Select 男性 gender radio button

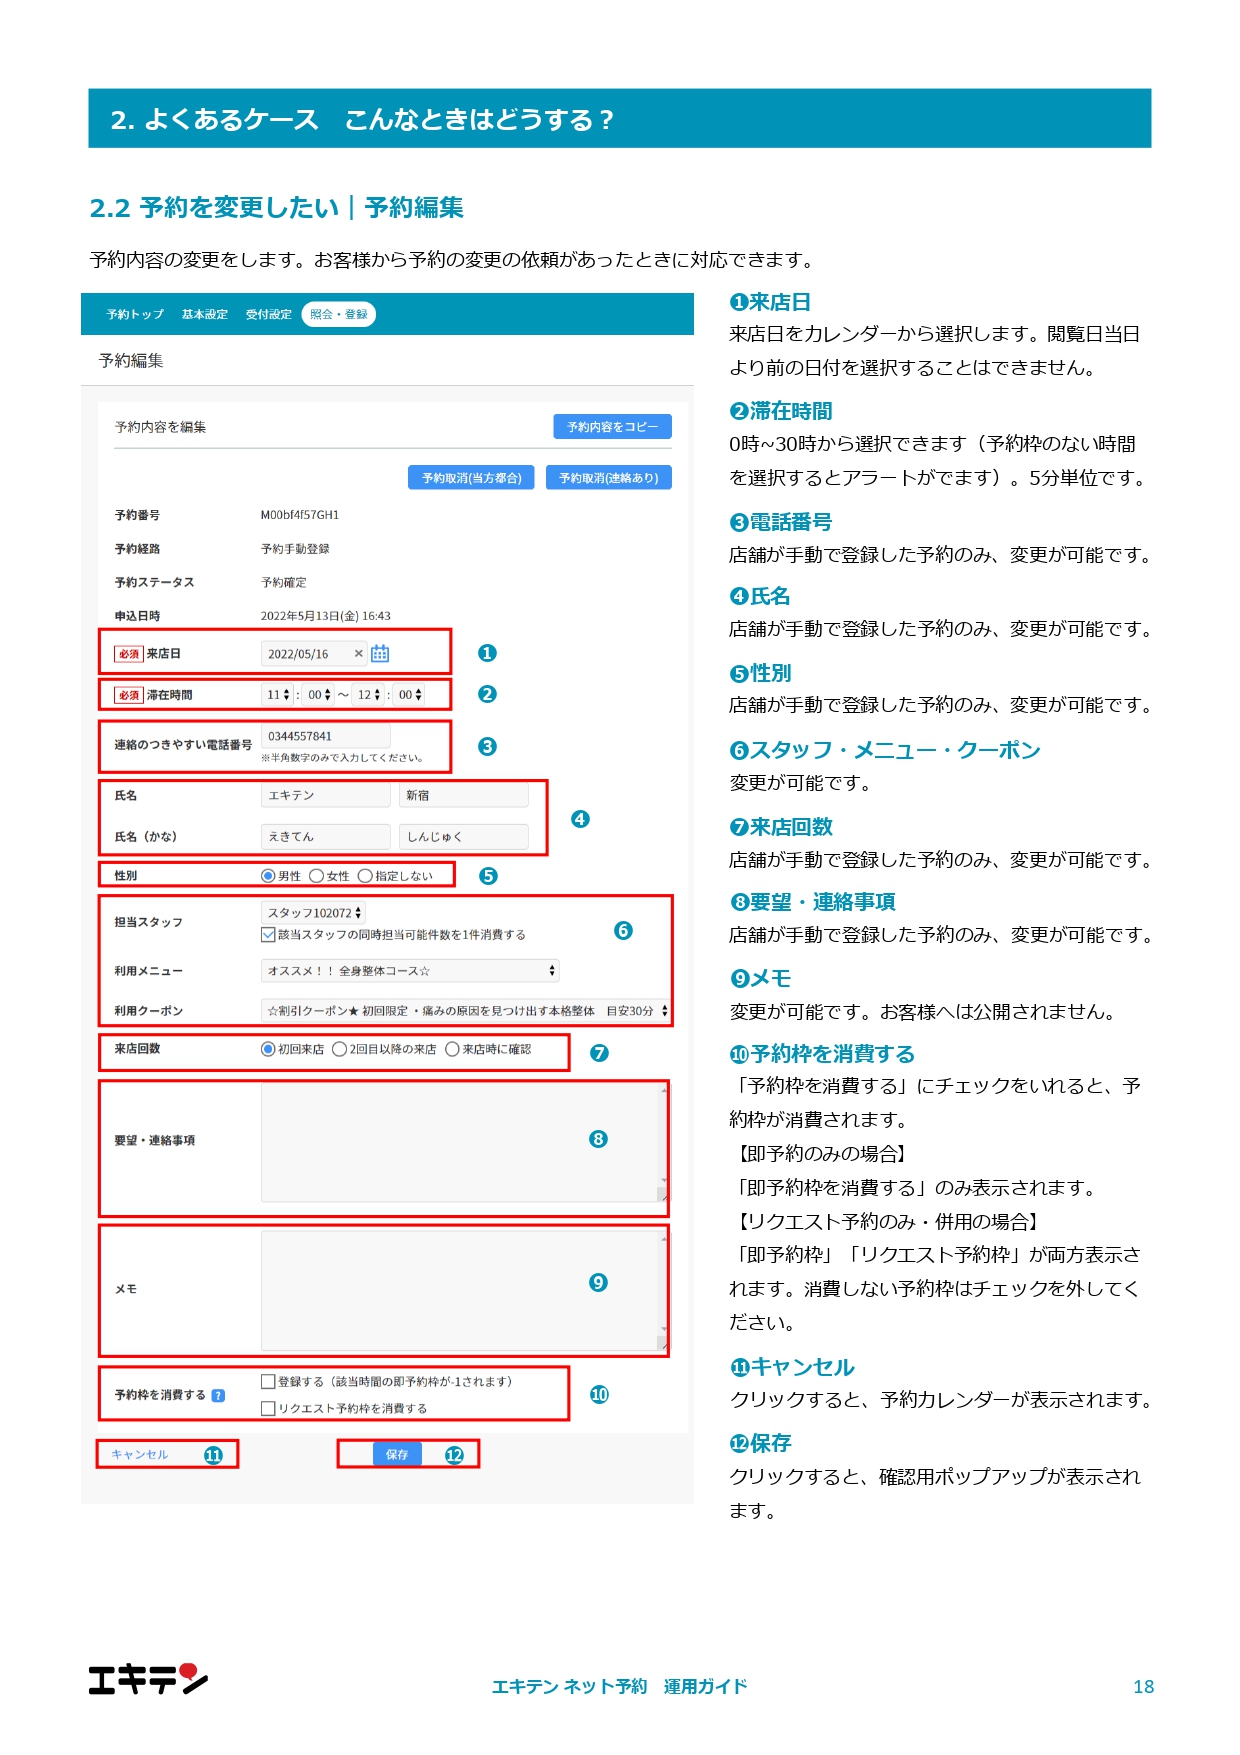pyautogui.click(x=268, y=876)
